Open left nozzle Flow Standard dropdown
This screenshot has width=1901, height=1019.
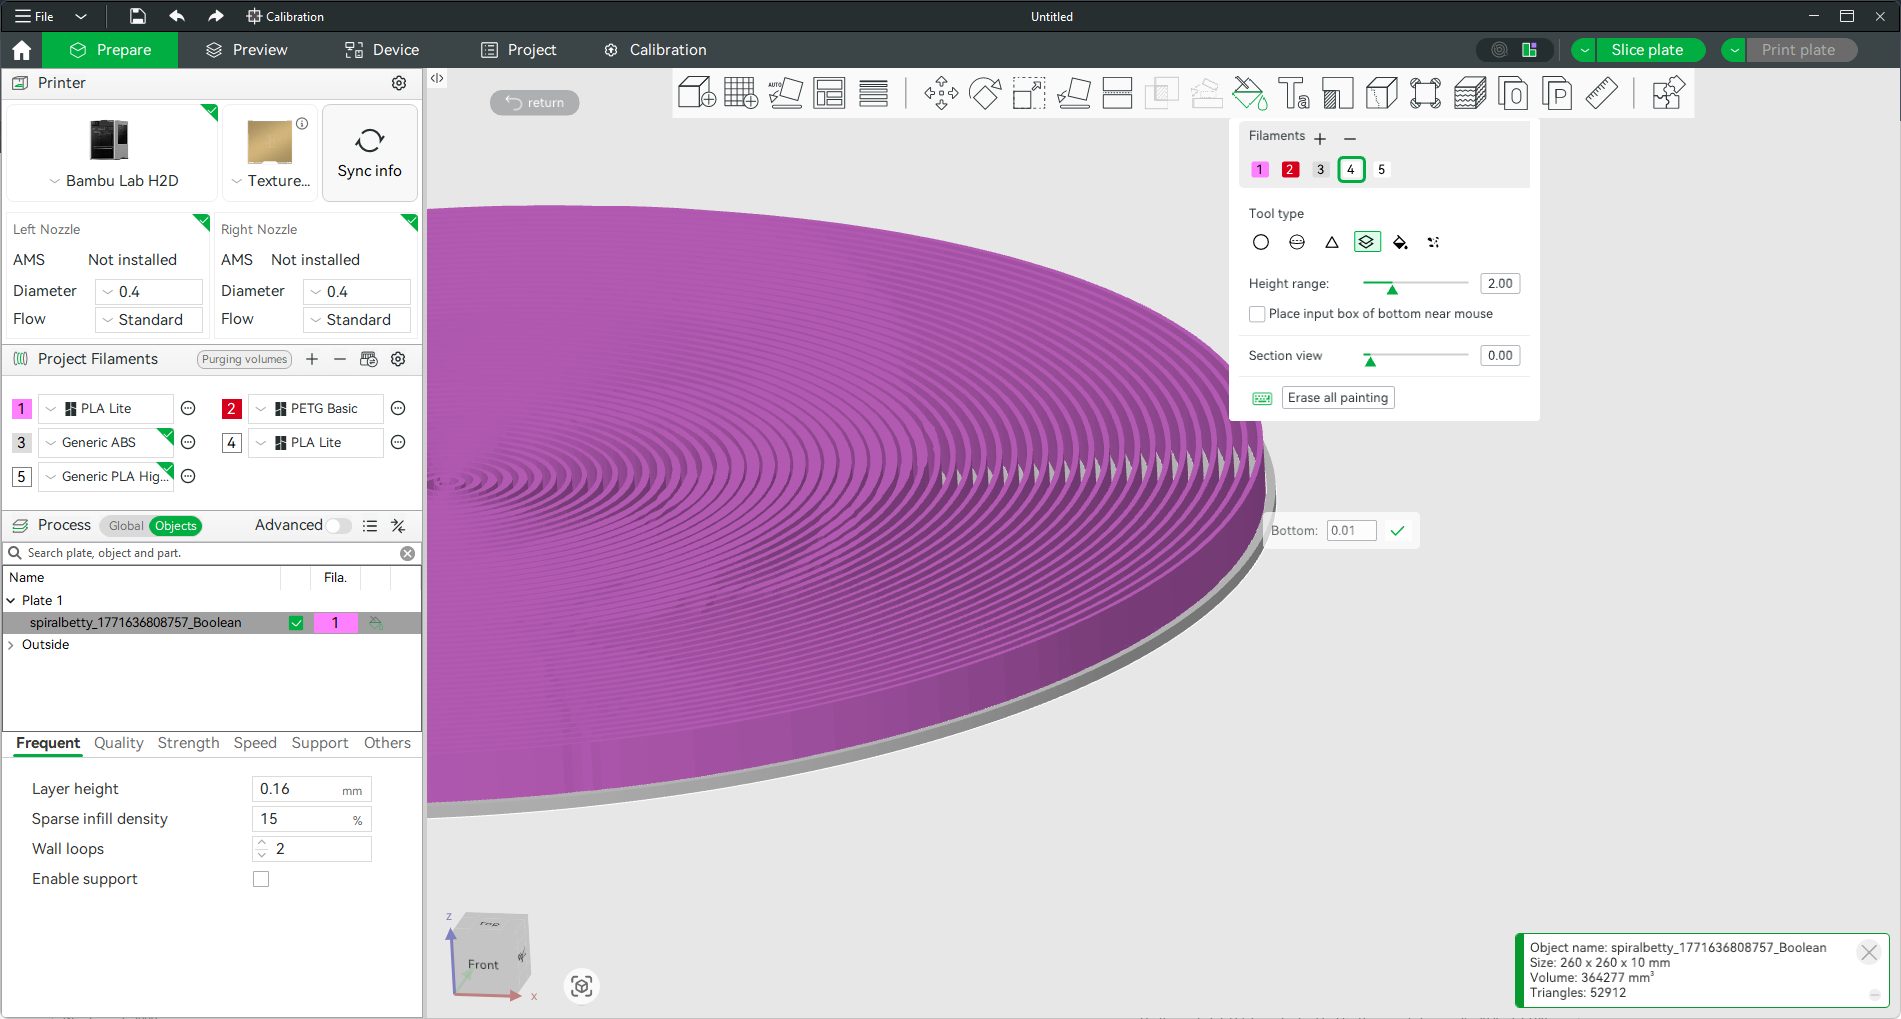(150, 320)
